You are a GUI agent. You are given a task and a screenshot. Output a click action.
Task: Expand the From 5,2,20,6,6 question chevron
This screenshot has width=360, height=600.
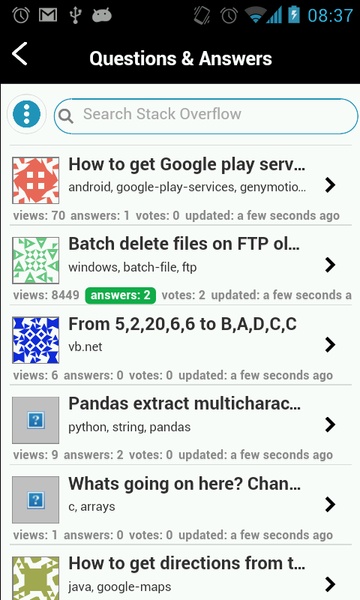point(330,344)
